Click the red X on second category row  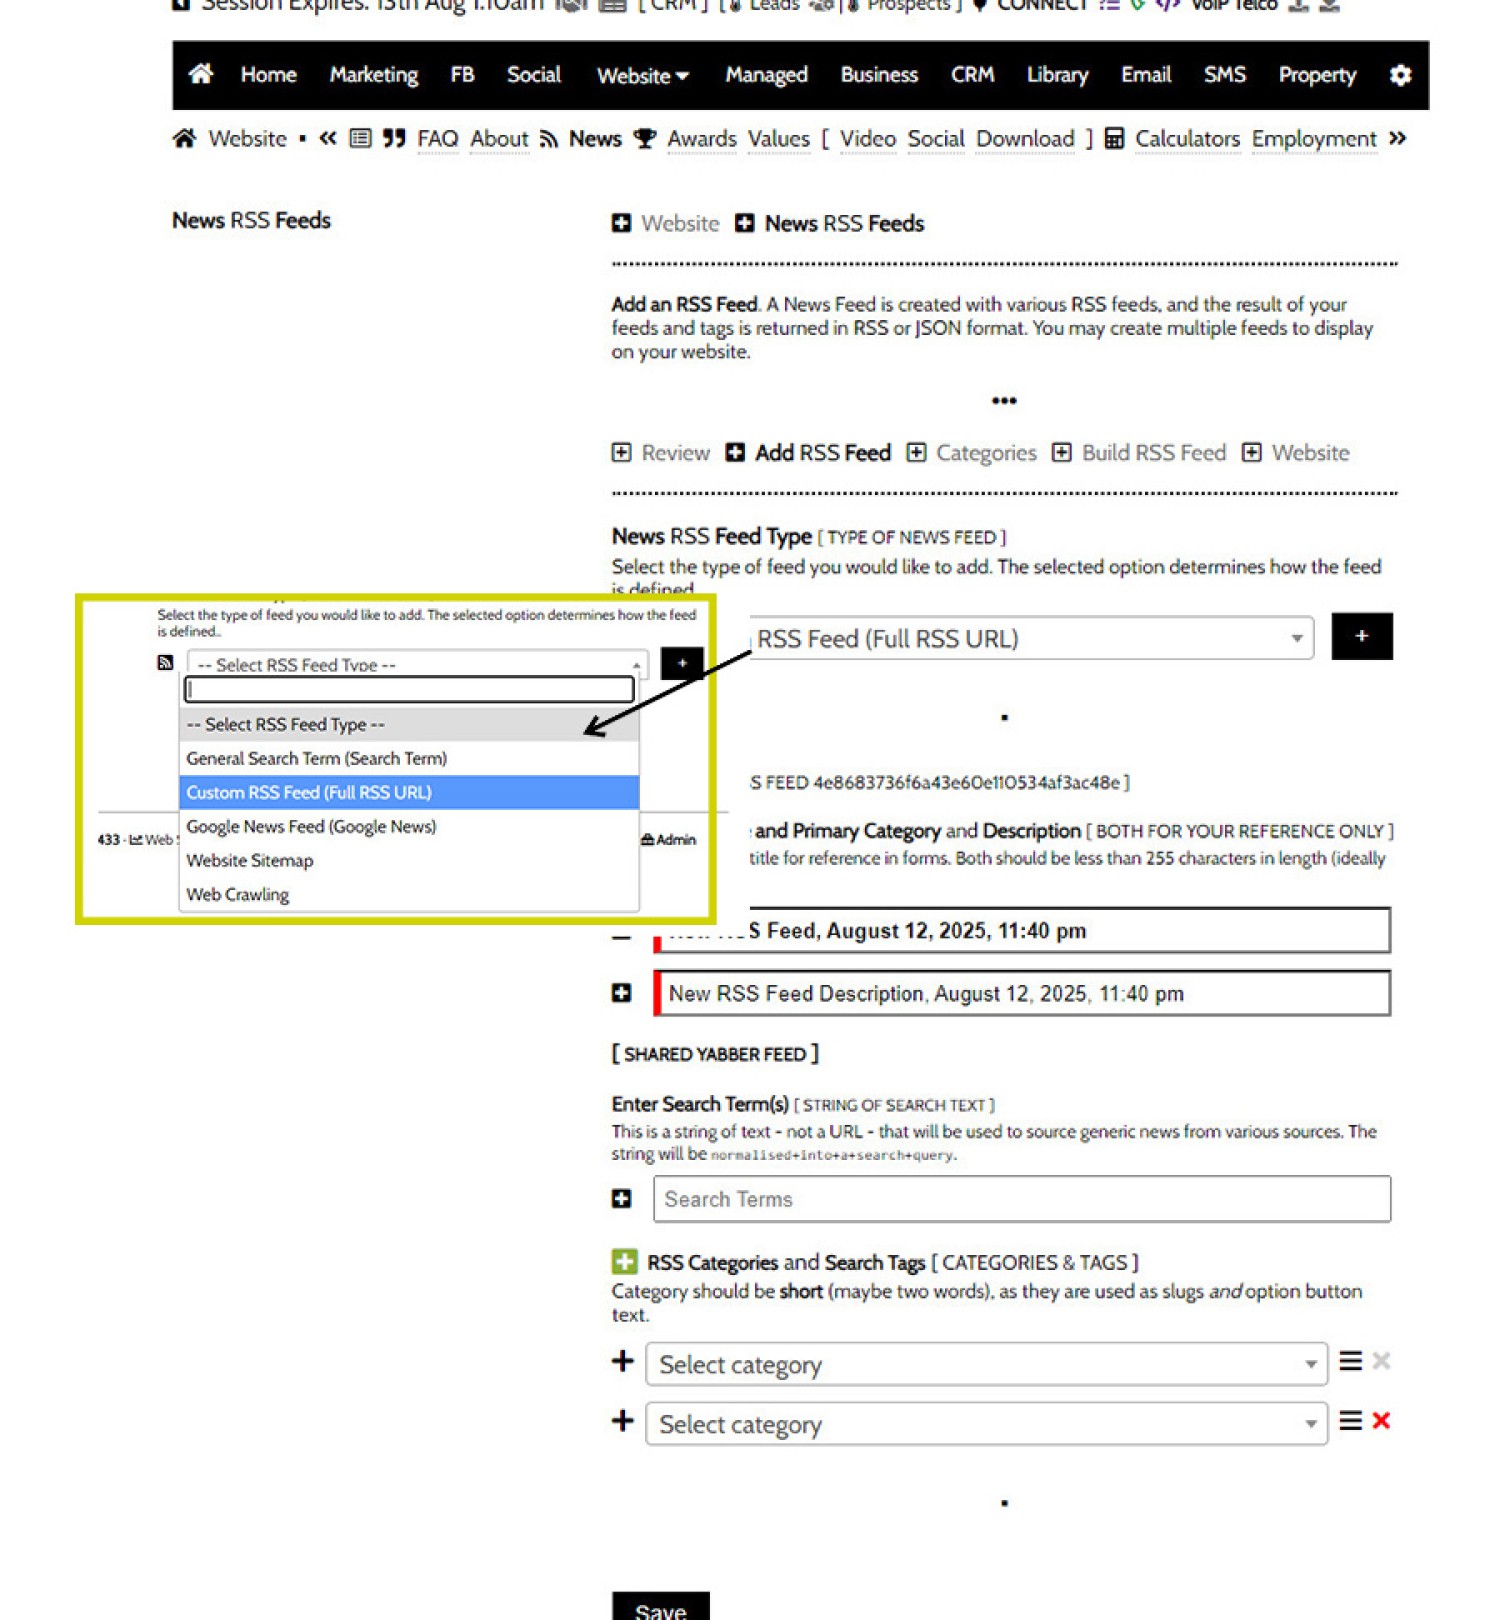(1381, 1421)
